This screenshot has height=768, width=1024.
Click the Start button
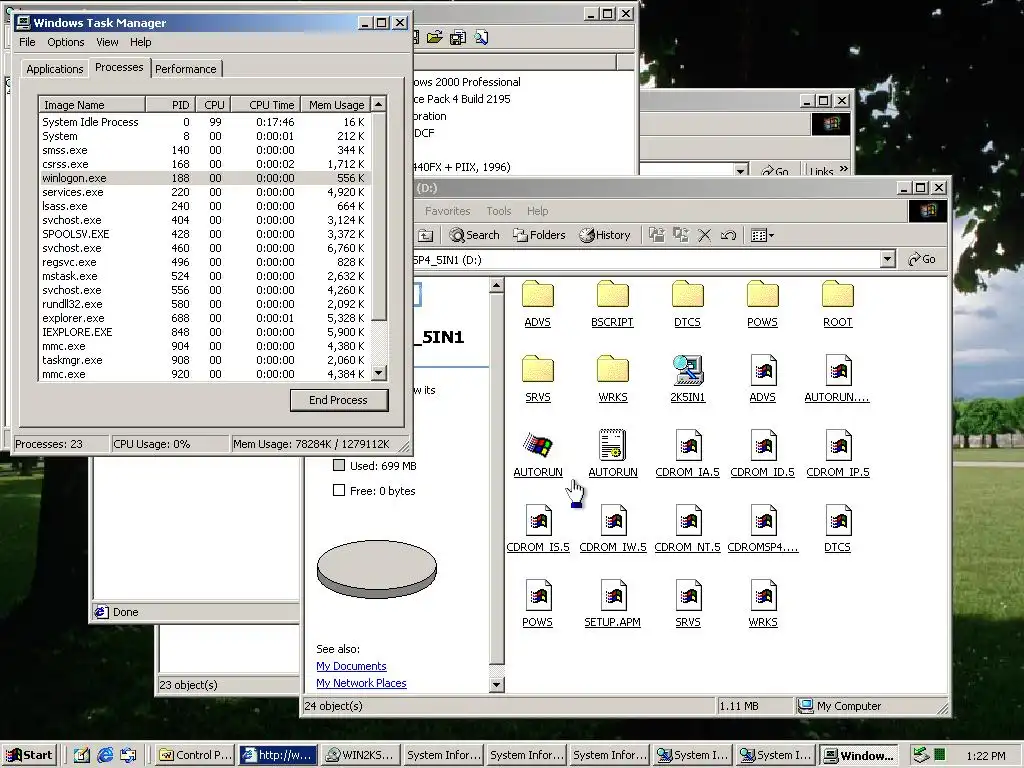[x=29, y=755]
